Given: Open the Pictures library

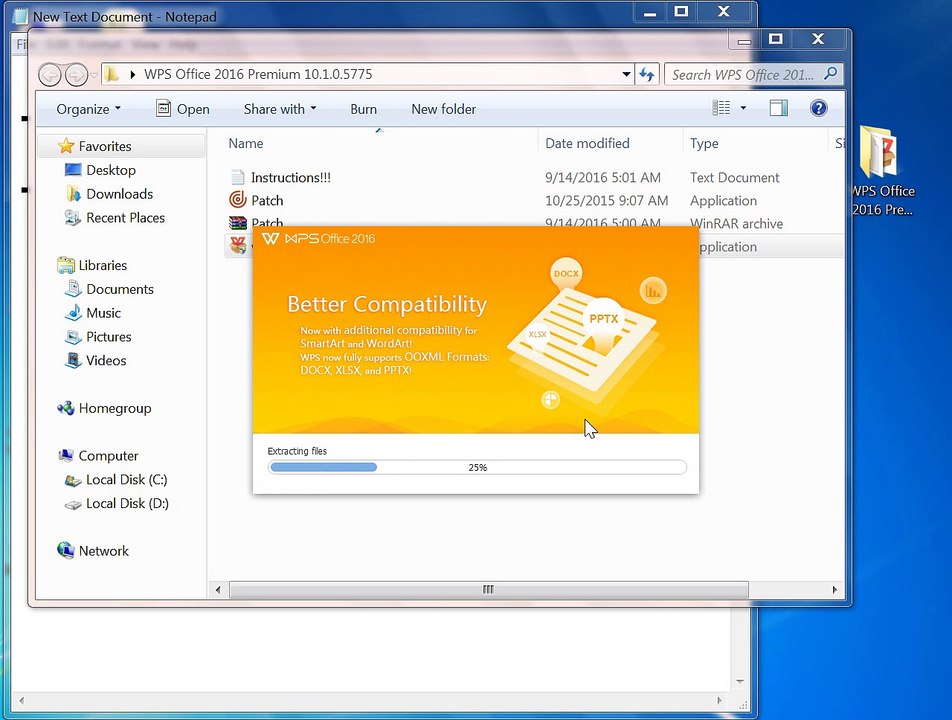Looking at the screenshot, I should click(x=109, y=336).
